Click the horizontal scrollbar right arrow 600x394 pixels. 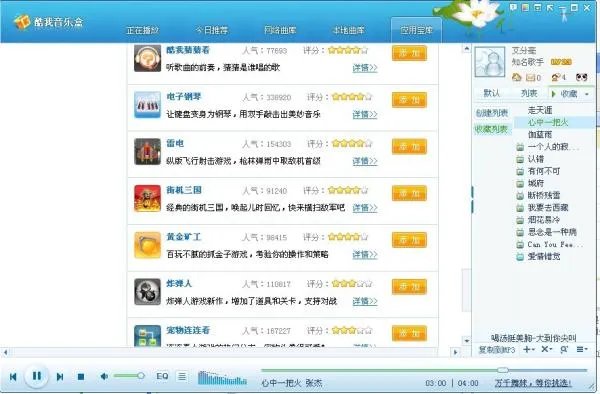coord(455,352)
